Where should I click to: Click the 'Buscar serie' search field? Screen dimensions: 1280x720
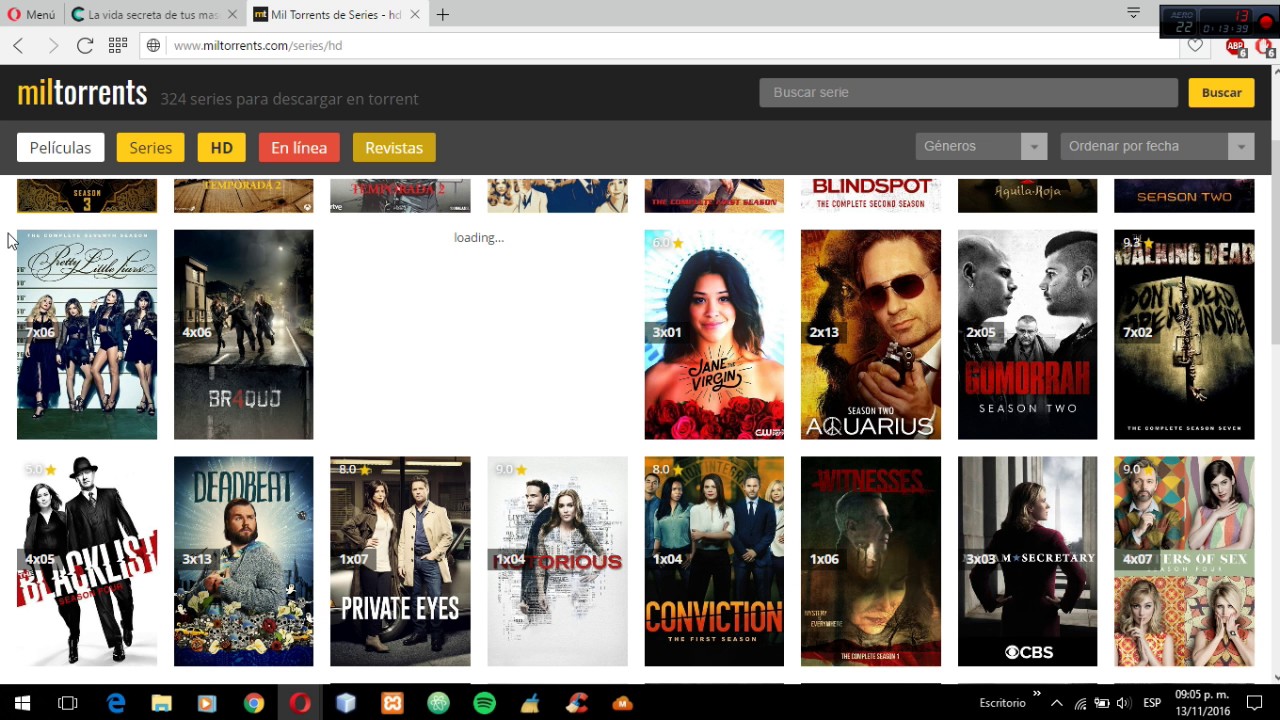click(x=968, y=92)
